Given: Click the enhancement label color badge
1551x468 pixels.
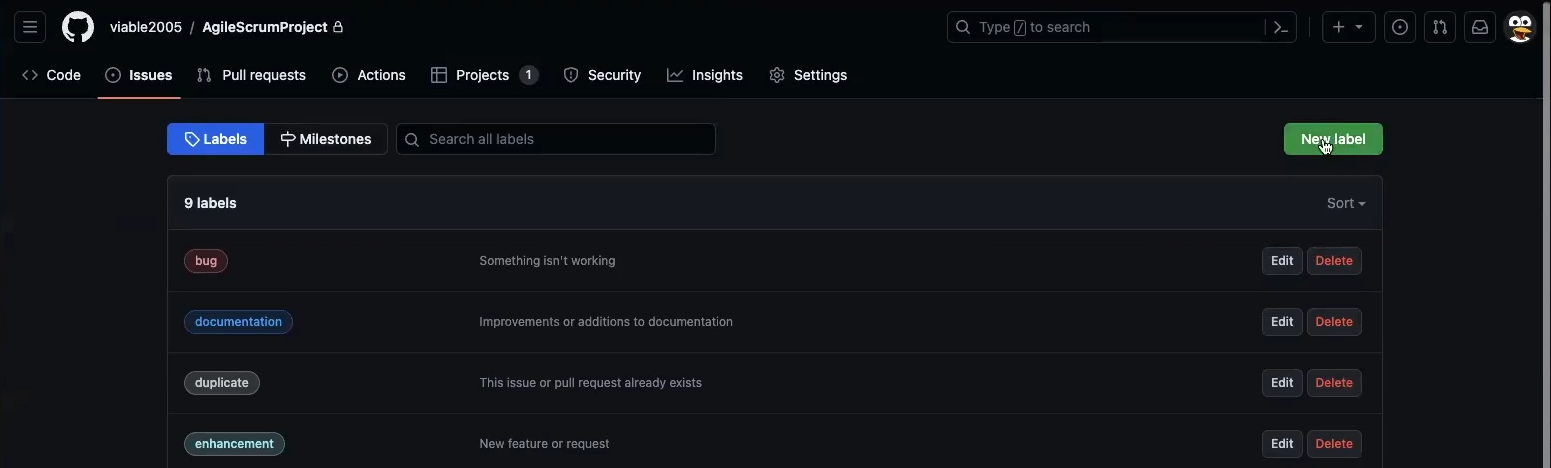Looking at the screenshot, I should click(234, 444).
